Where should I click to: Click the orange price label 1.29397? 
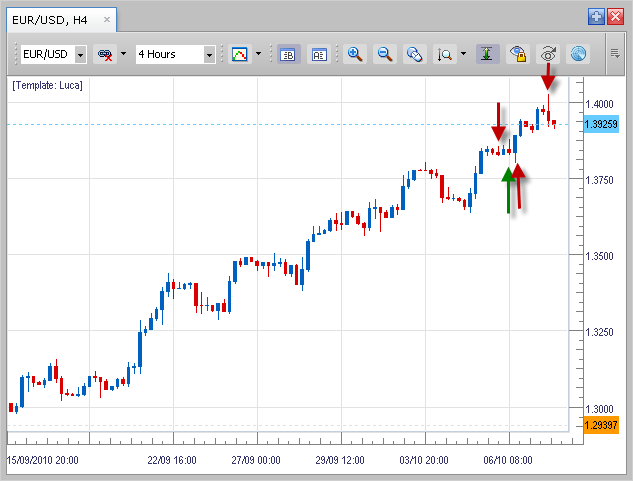[x=601, y=425]
